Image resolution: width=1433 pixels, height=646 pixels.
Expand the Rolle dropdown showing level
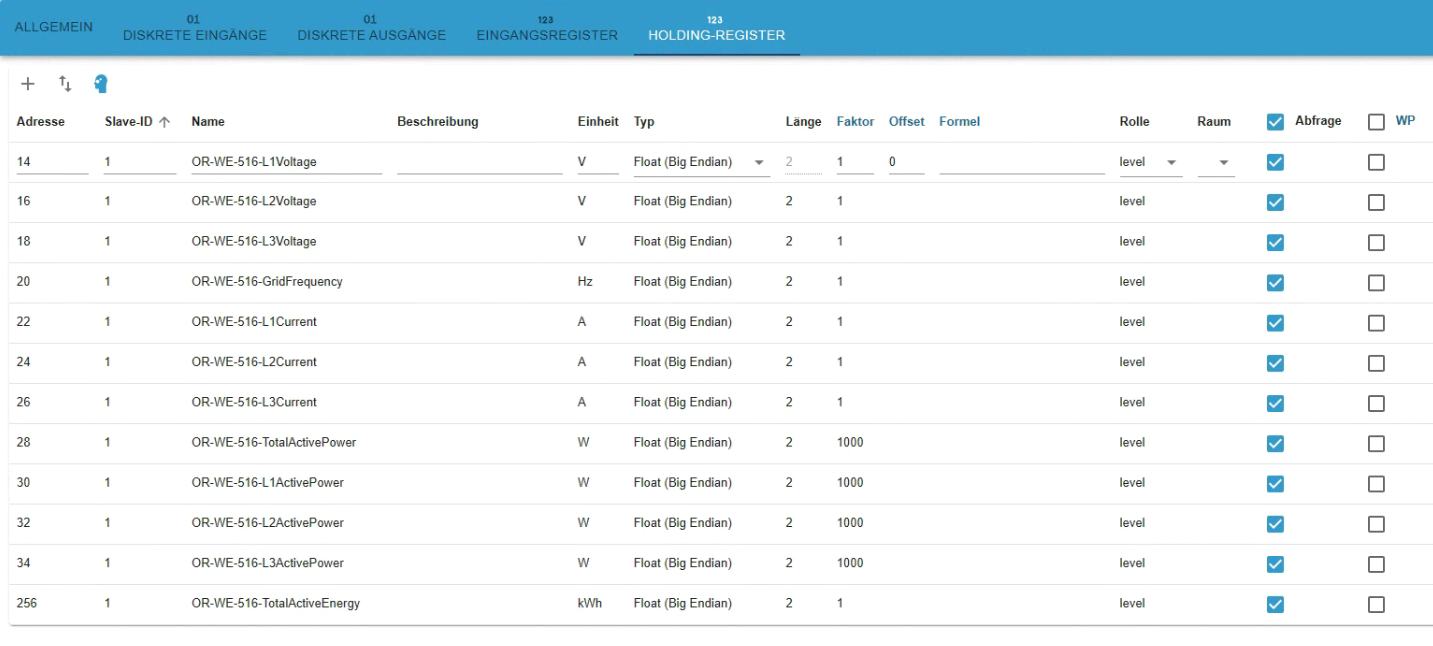[x=1171, y=162]
